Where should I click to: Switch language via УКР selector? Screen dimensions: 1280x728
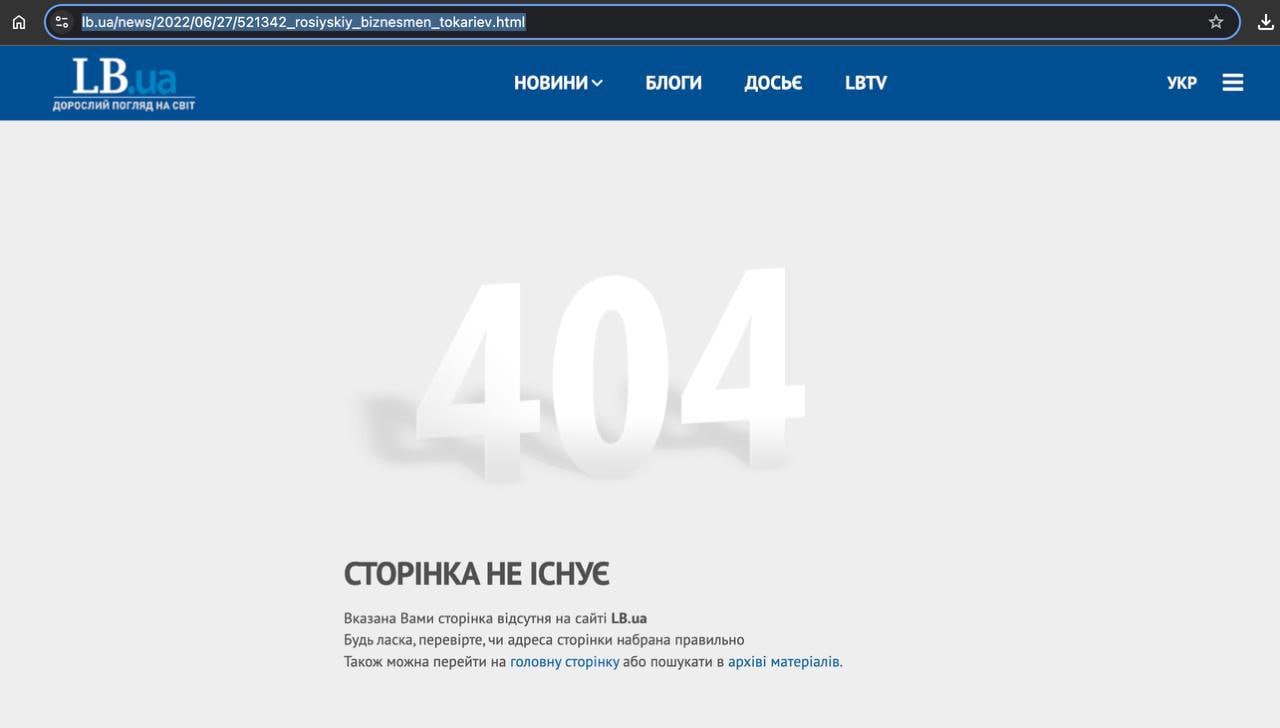1182,83
